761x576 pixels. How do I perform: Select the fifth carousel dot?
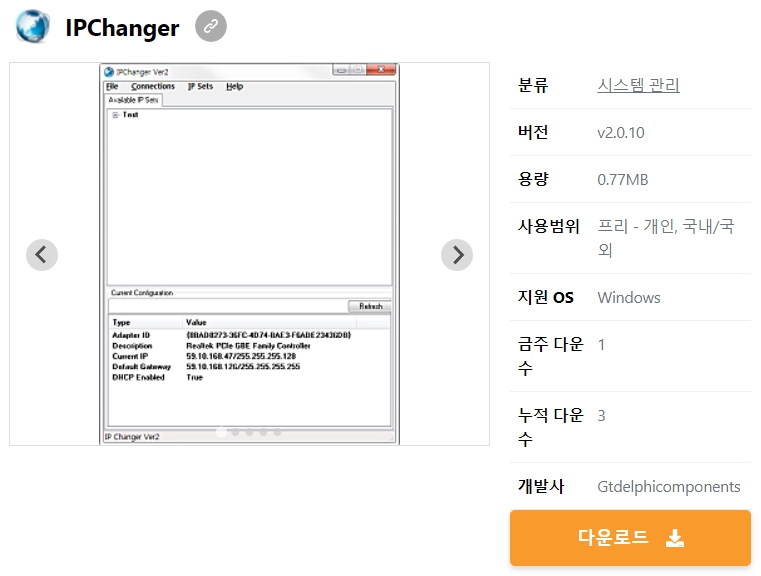click(x=277, y=432)
